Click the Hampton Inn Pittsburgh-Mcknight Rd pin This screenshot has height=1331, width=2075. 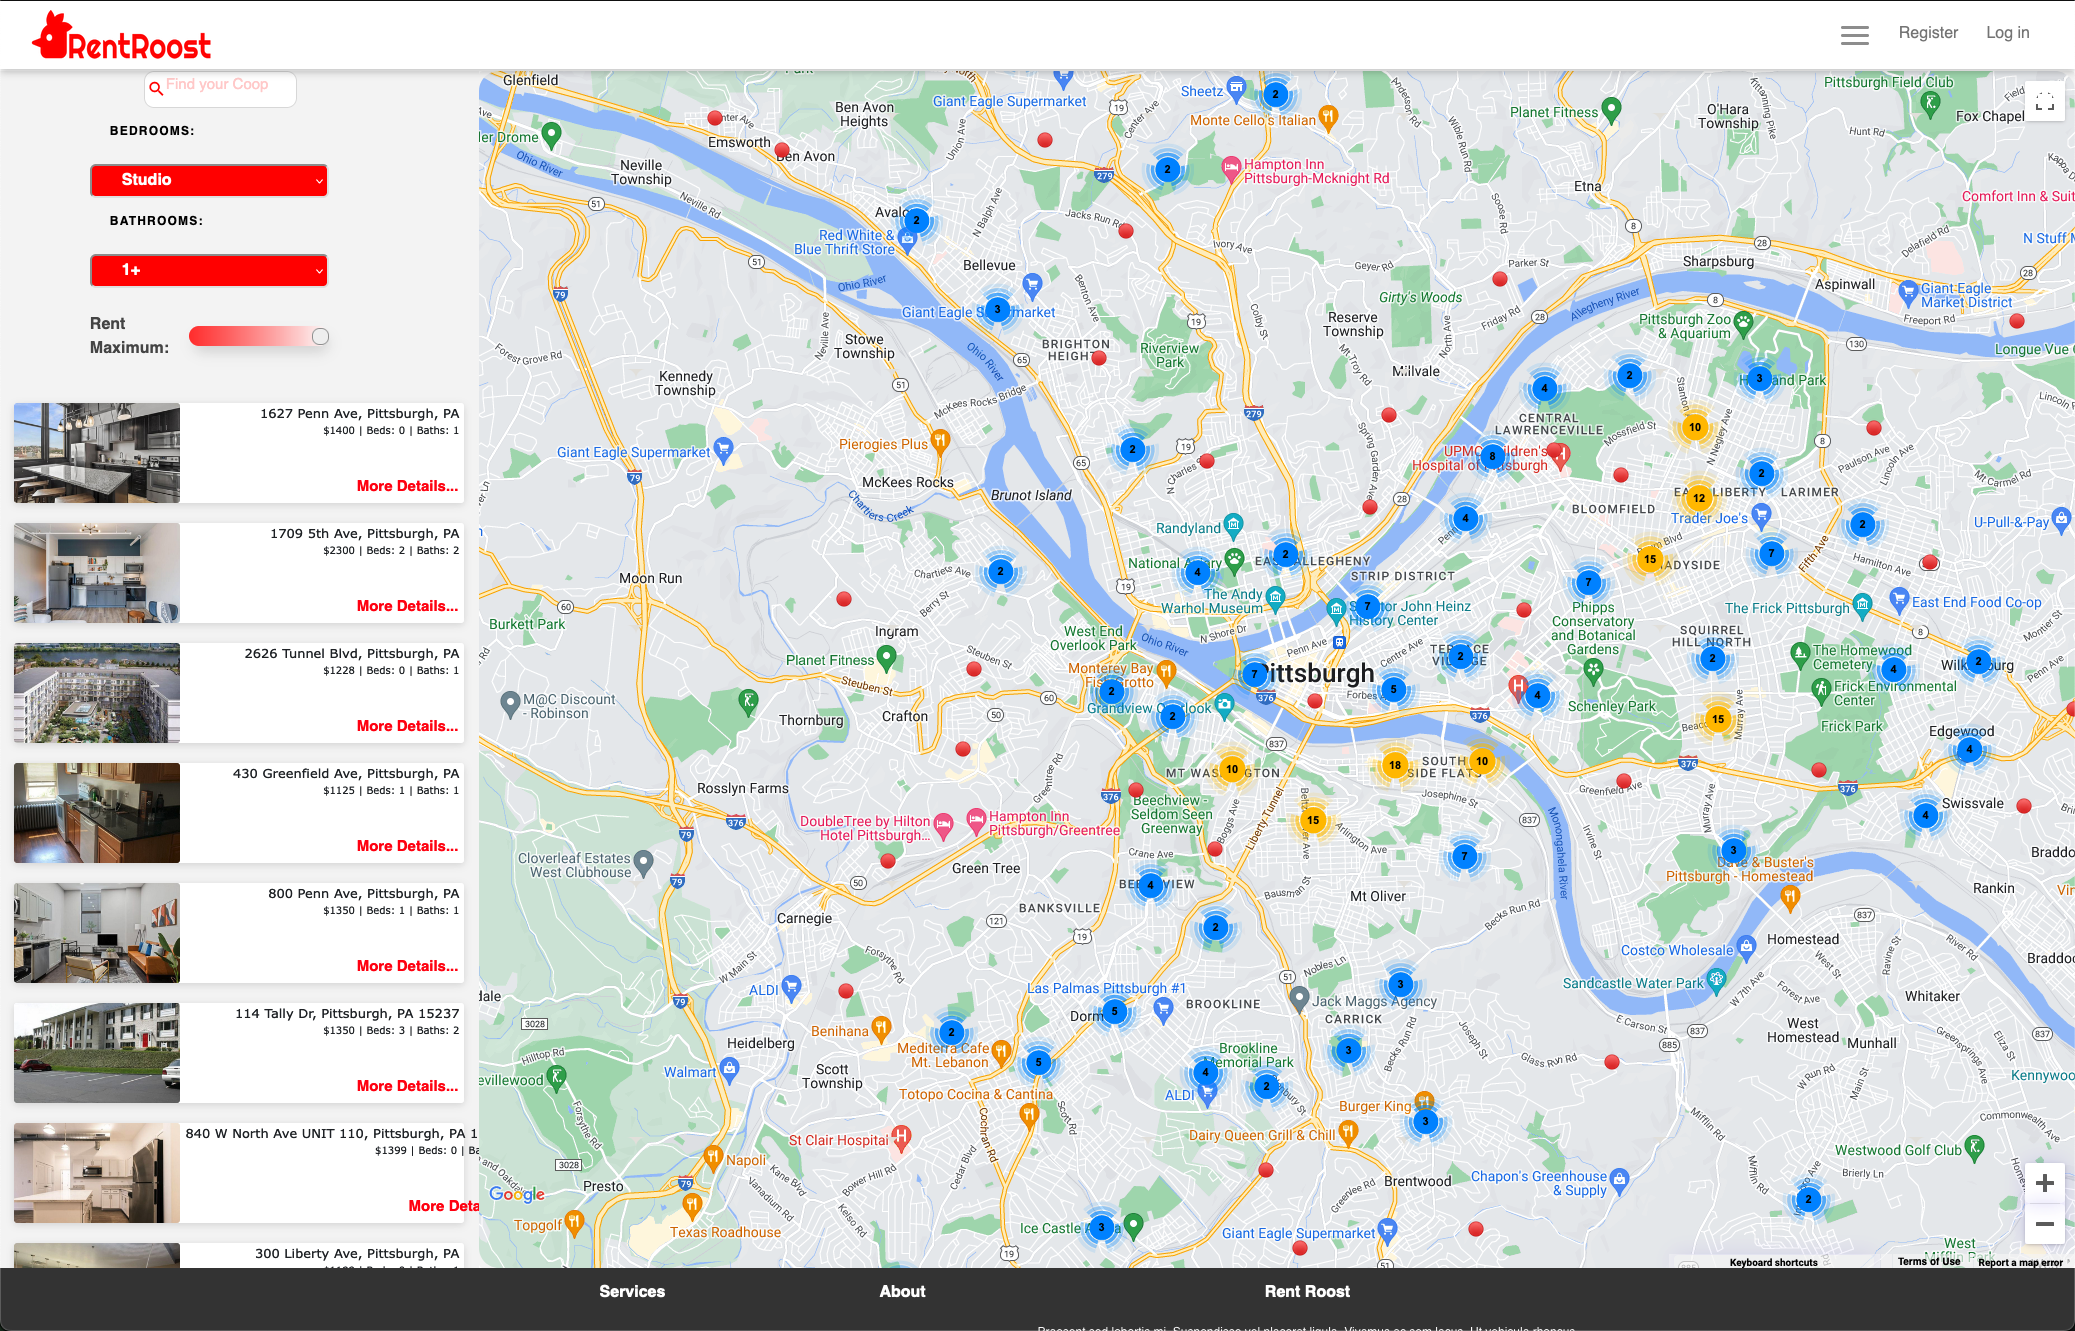[x=1232, y=168]
